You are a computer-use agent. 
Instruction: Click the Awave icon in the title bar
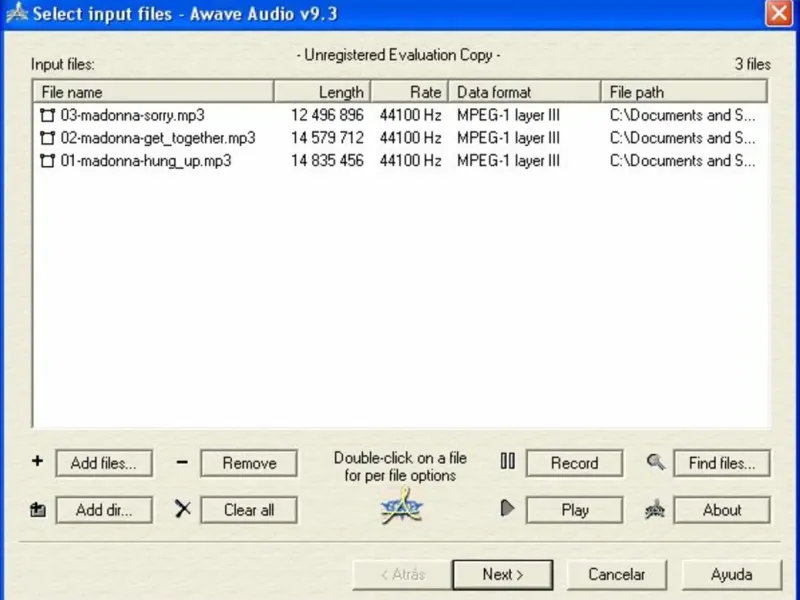pyautogui.click(x=17, y=13)
